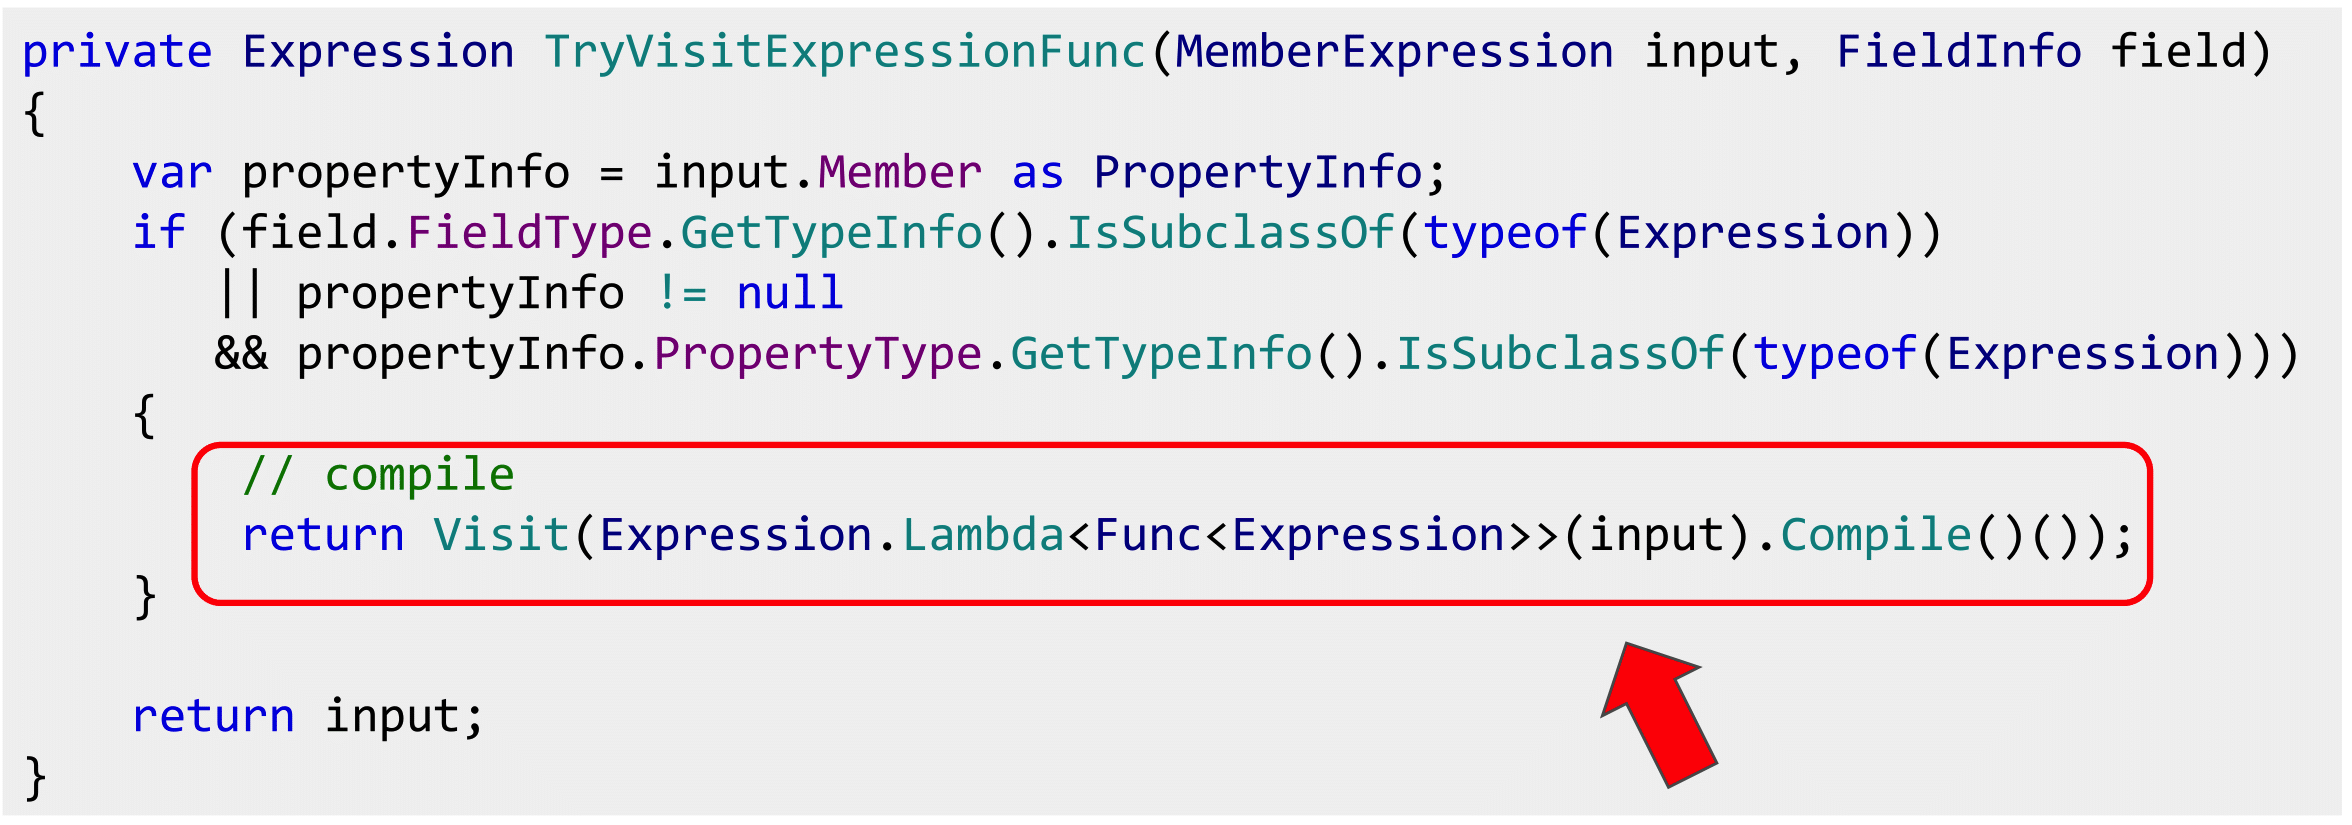Select the Member property of input
The width and height of the screenshot is (2352, 825).
900,173
